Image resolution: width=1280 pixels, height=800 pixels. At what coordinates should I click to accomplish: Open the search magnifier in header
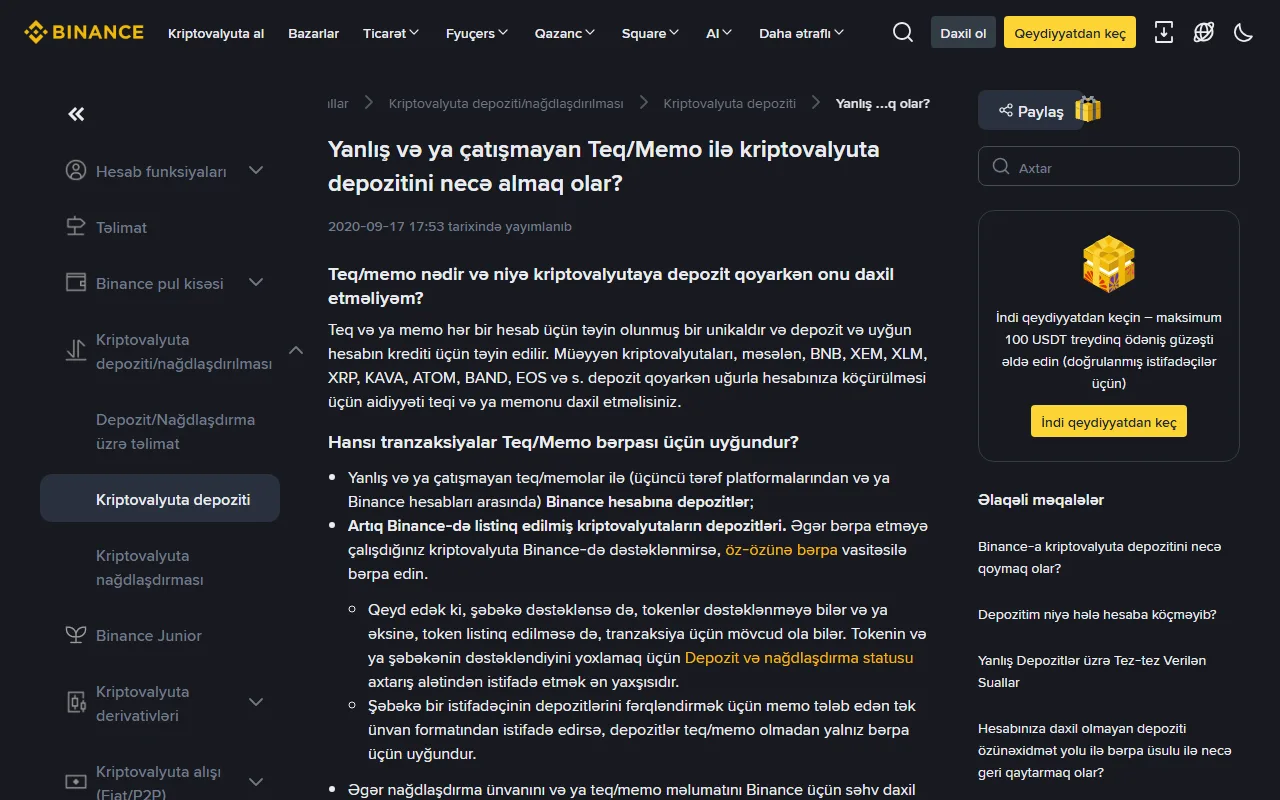tap(903, 33)
